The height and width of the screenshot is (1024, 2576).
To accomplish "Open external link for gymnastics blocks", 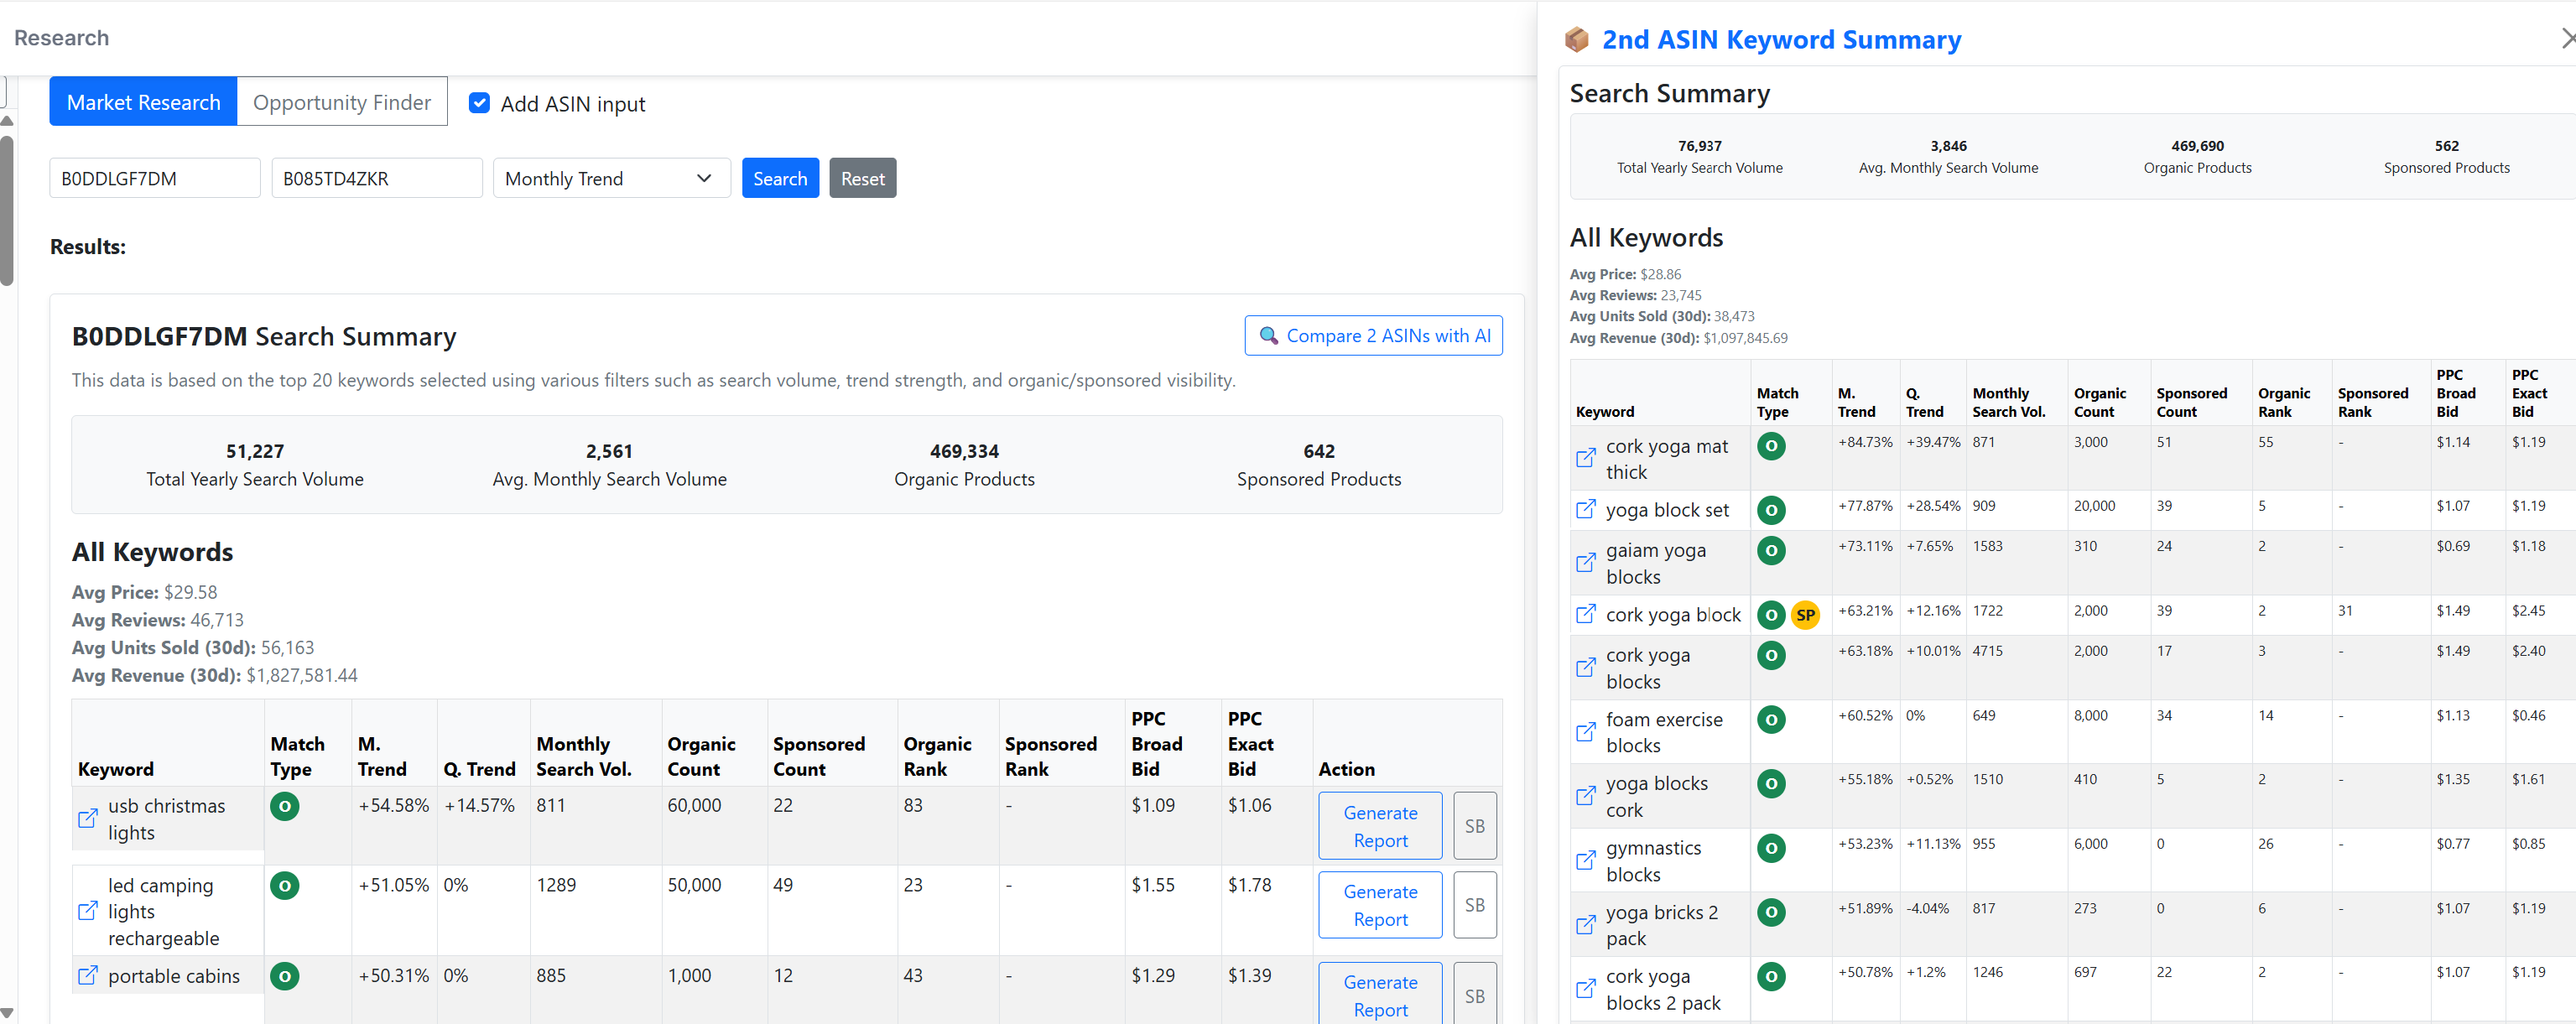I will point(1586,860).
